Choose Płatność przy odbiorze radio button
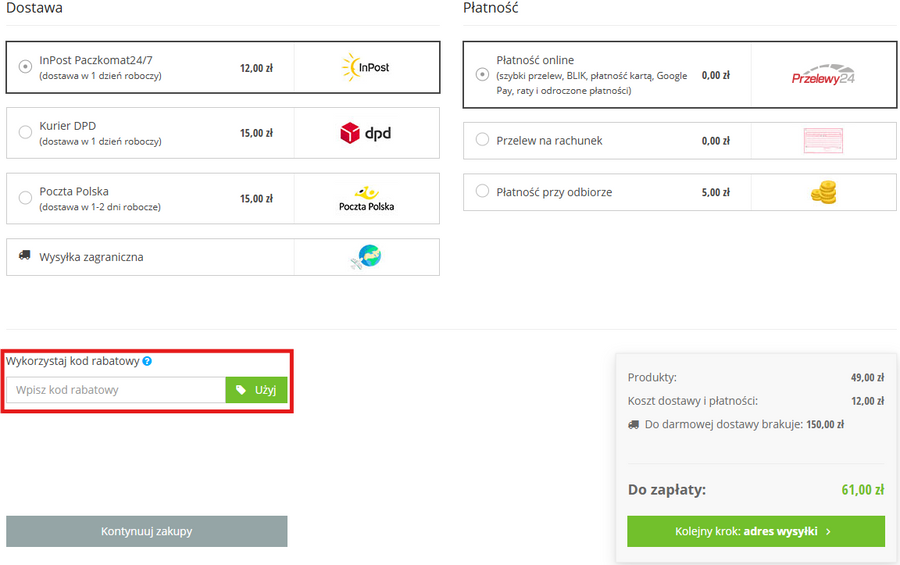Viewport: 900px width, 565px height. point(482,192)
